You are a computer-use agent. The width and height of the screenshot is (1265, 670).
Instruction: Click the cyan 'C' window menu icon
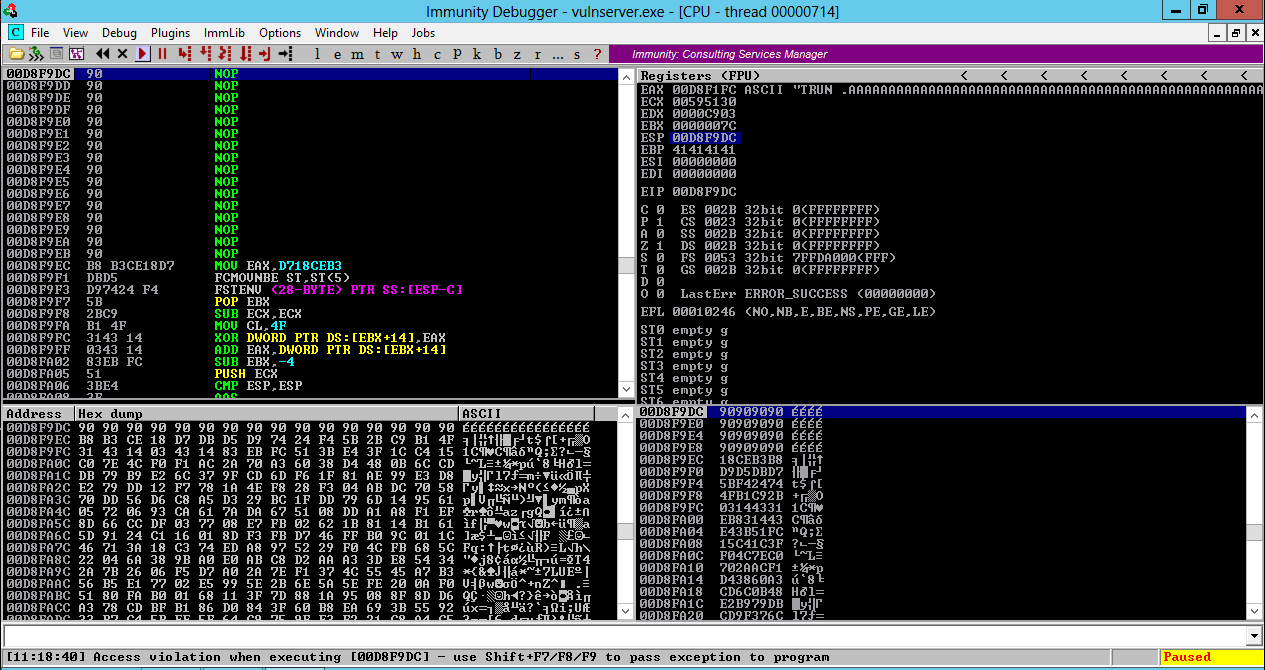(x=15, y=33)
